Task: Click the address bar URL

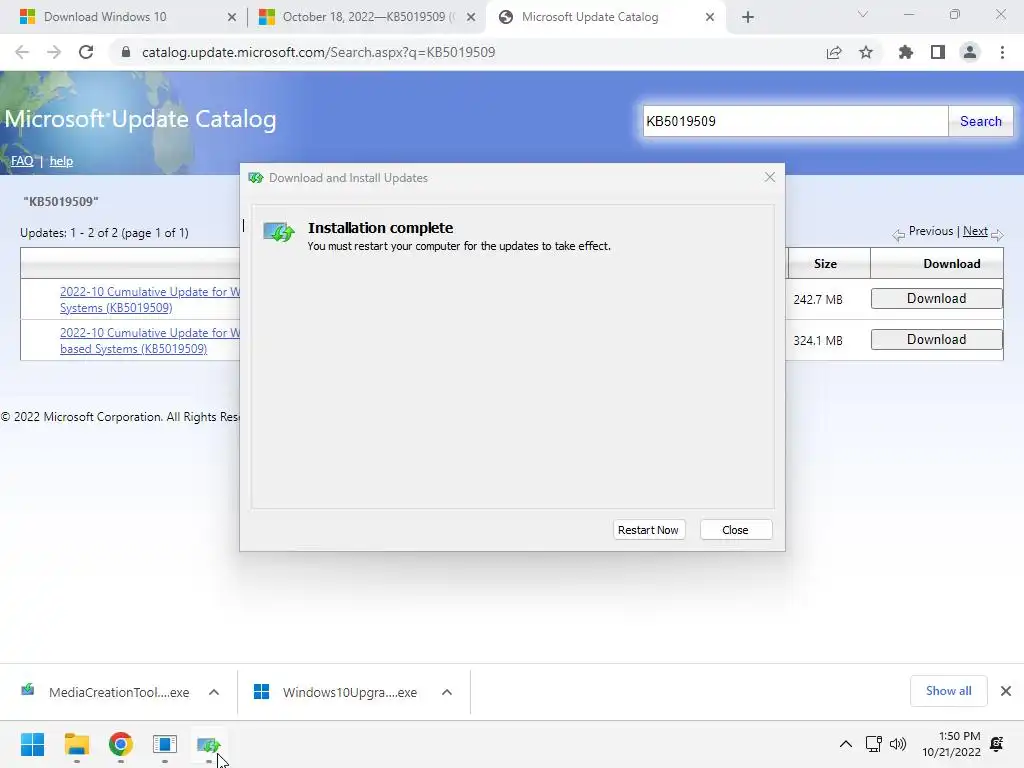Action: tap(318, 52)
